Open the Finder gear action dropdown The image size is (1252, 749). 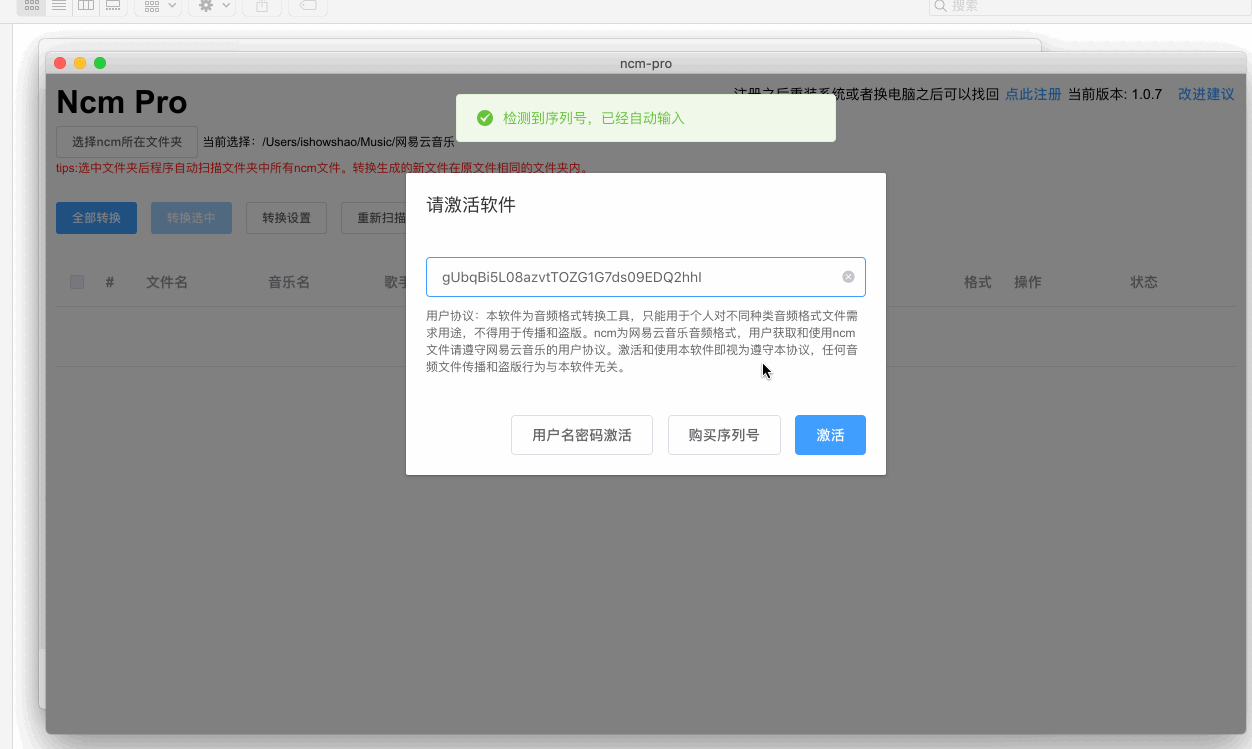pos(213,6)
